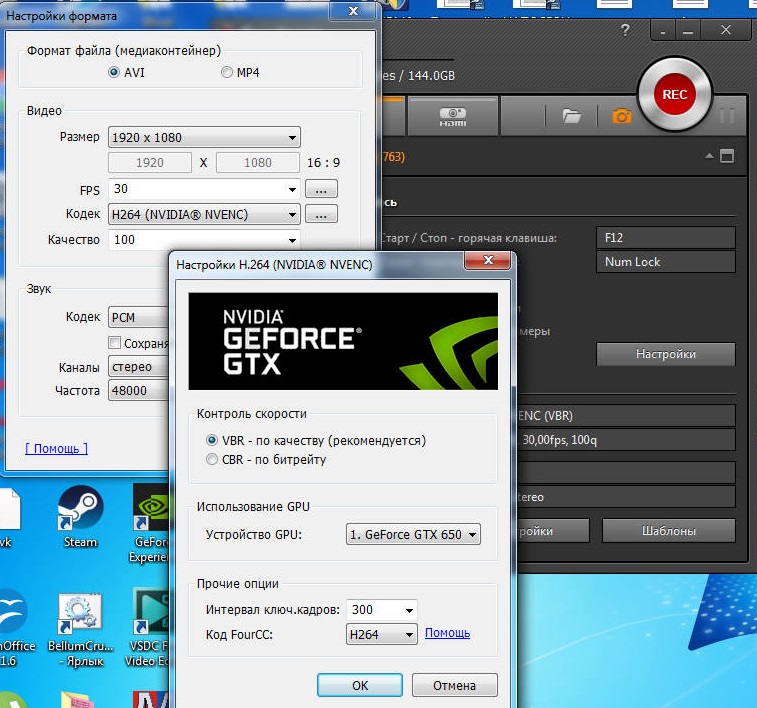The image size is (757, 708).
Task: Select the MP4 container format
Action: tap(240, 72)
